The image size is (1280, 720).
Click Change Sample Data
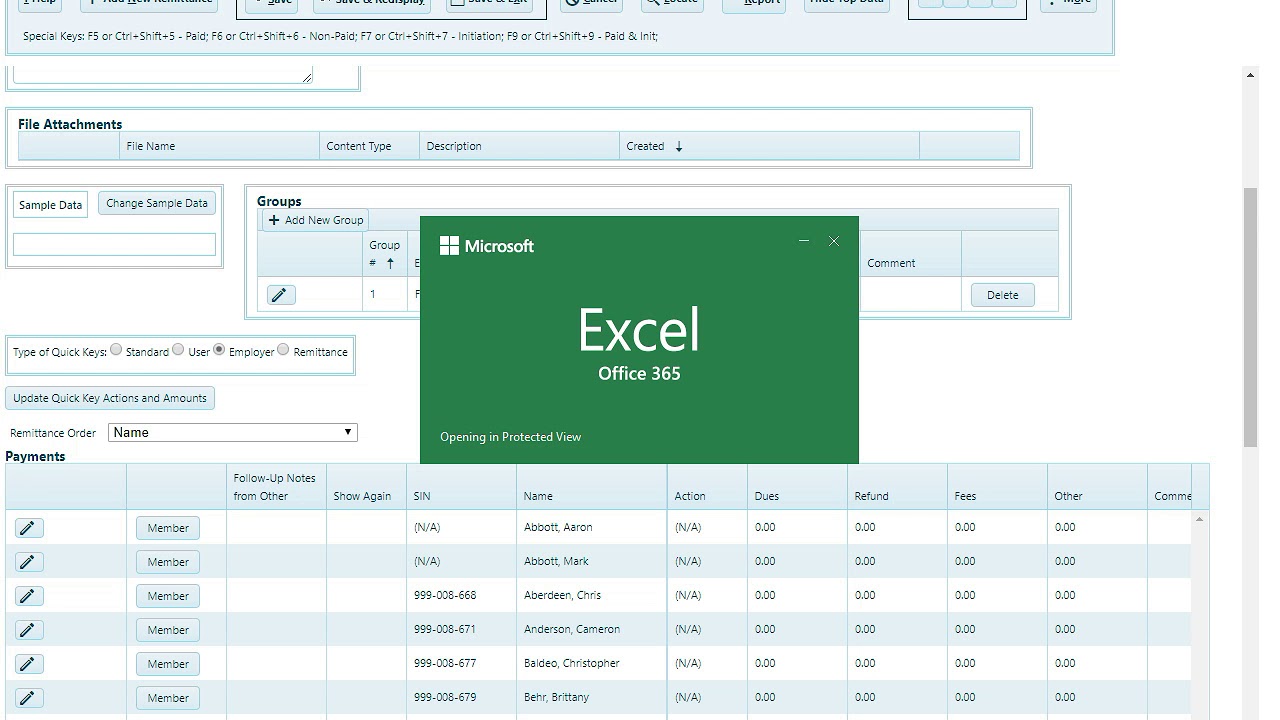(157, 203)
